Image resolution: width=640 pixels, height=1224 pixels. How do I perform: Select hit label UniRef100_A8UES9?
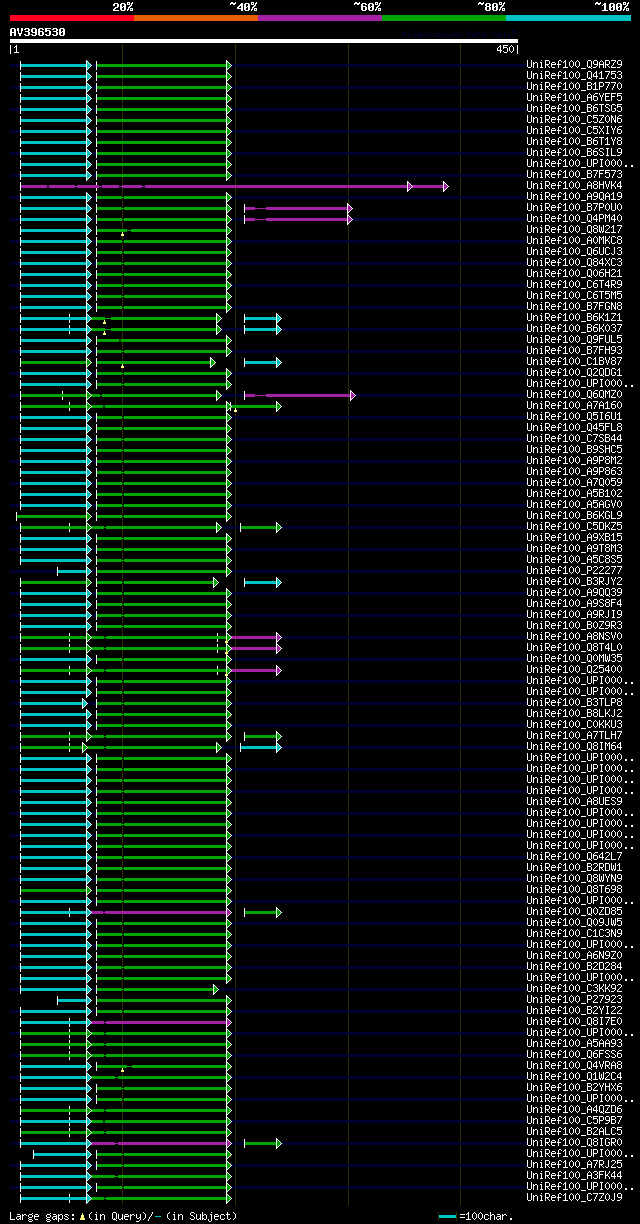[x=574, y=802]
